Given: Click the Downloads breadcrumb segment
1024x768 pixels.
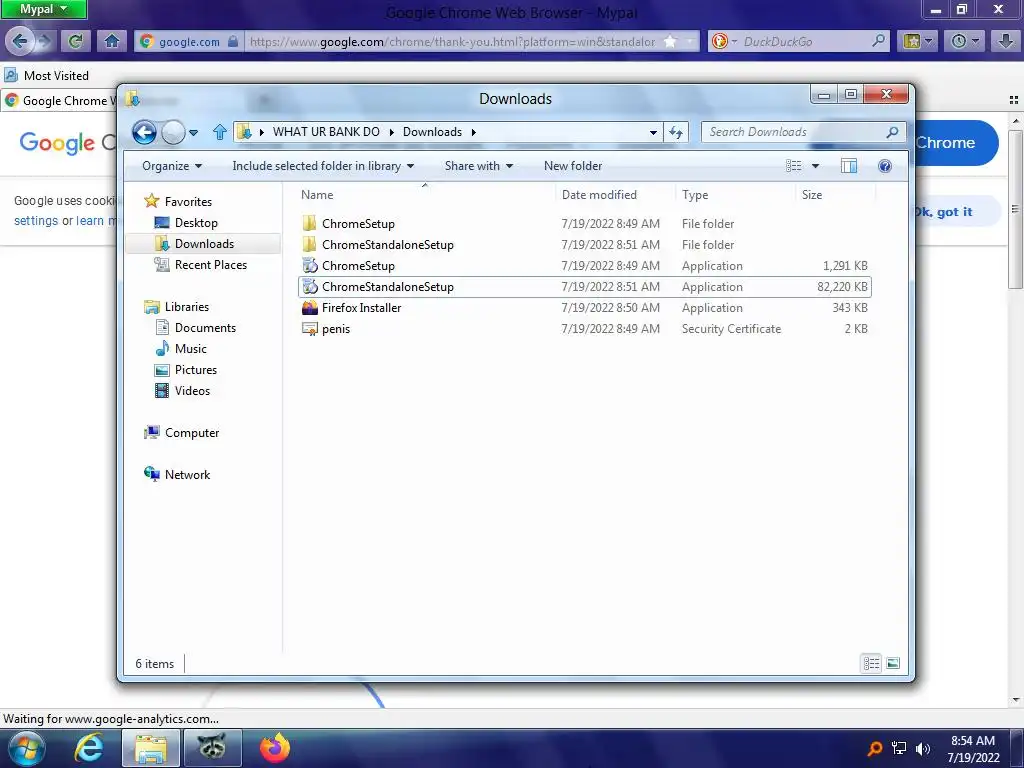Looking at the screenshot, I should 432,132.
